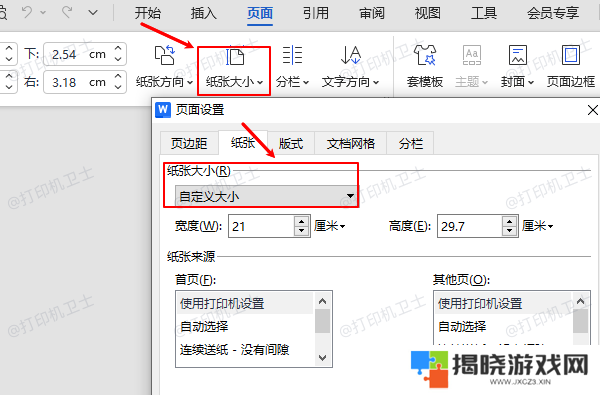Open the 版式 dialog tab
This screenshot has width=600, height=395.
[291, 144]
